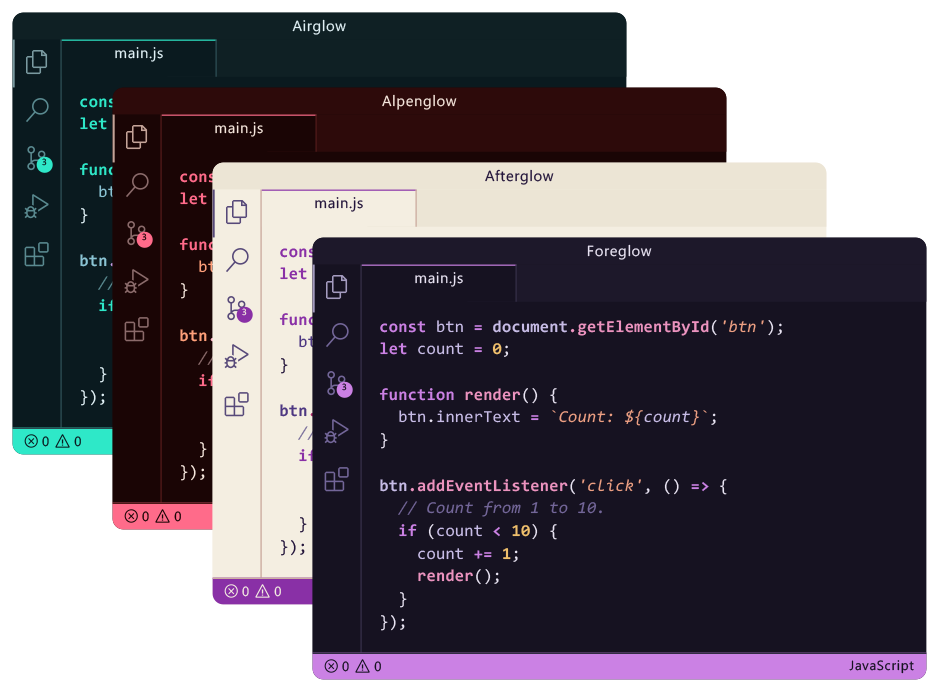The image size is (940, 693).
Task: Click Alpenglow window title
Action: (x=419, y=101)
